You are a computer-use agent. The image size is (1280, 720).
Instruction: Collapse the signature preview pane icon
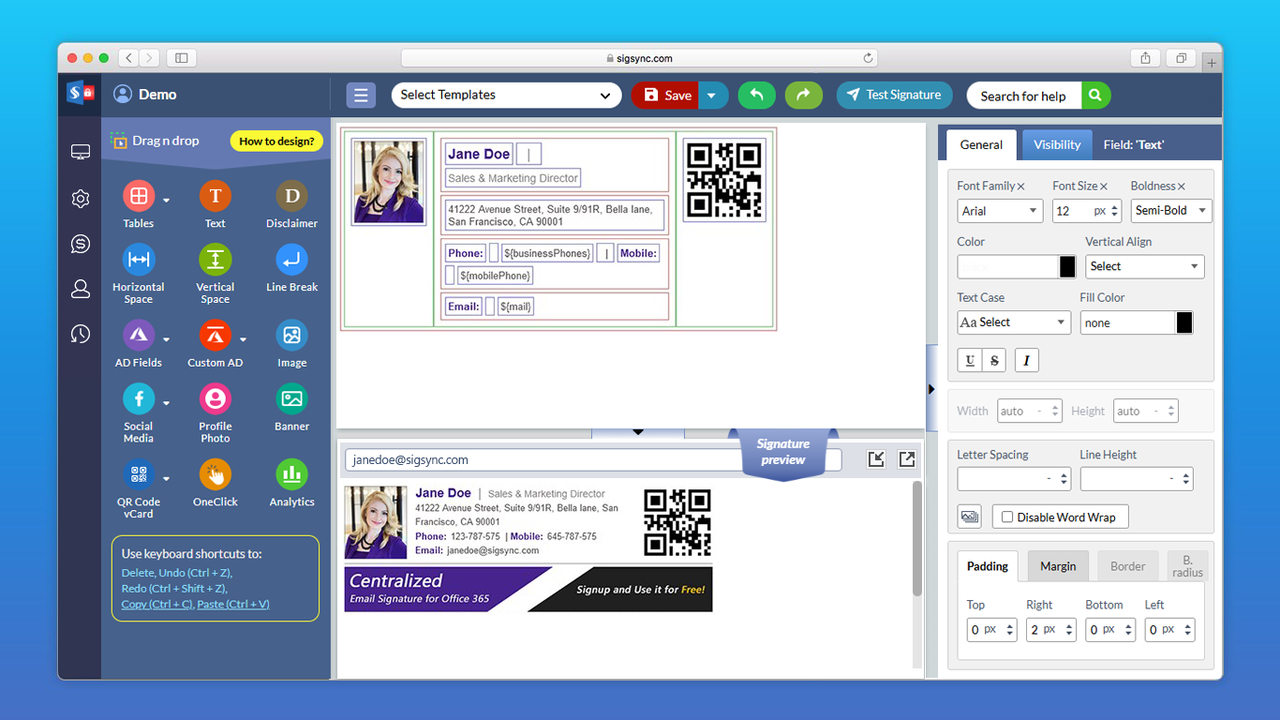pyautogui.click(x=876, y=459)
